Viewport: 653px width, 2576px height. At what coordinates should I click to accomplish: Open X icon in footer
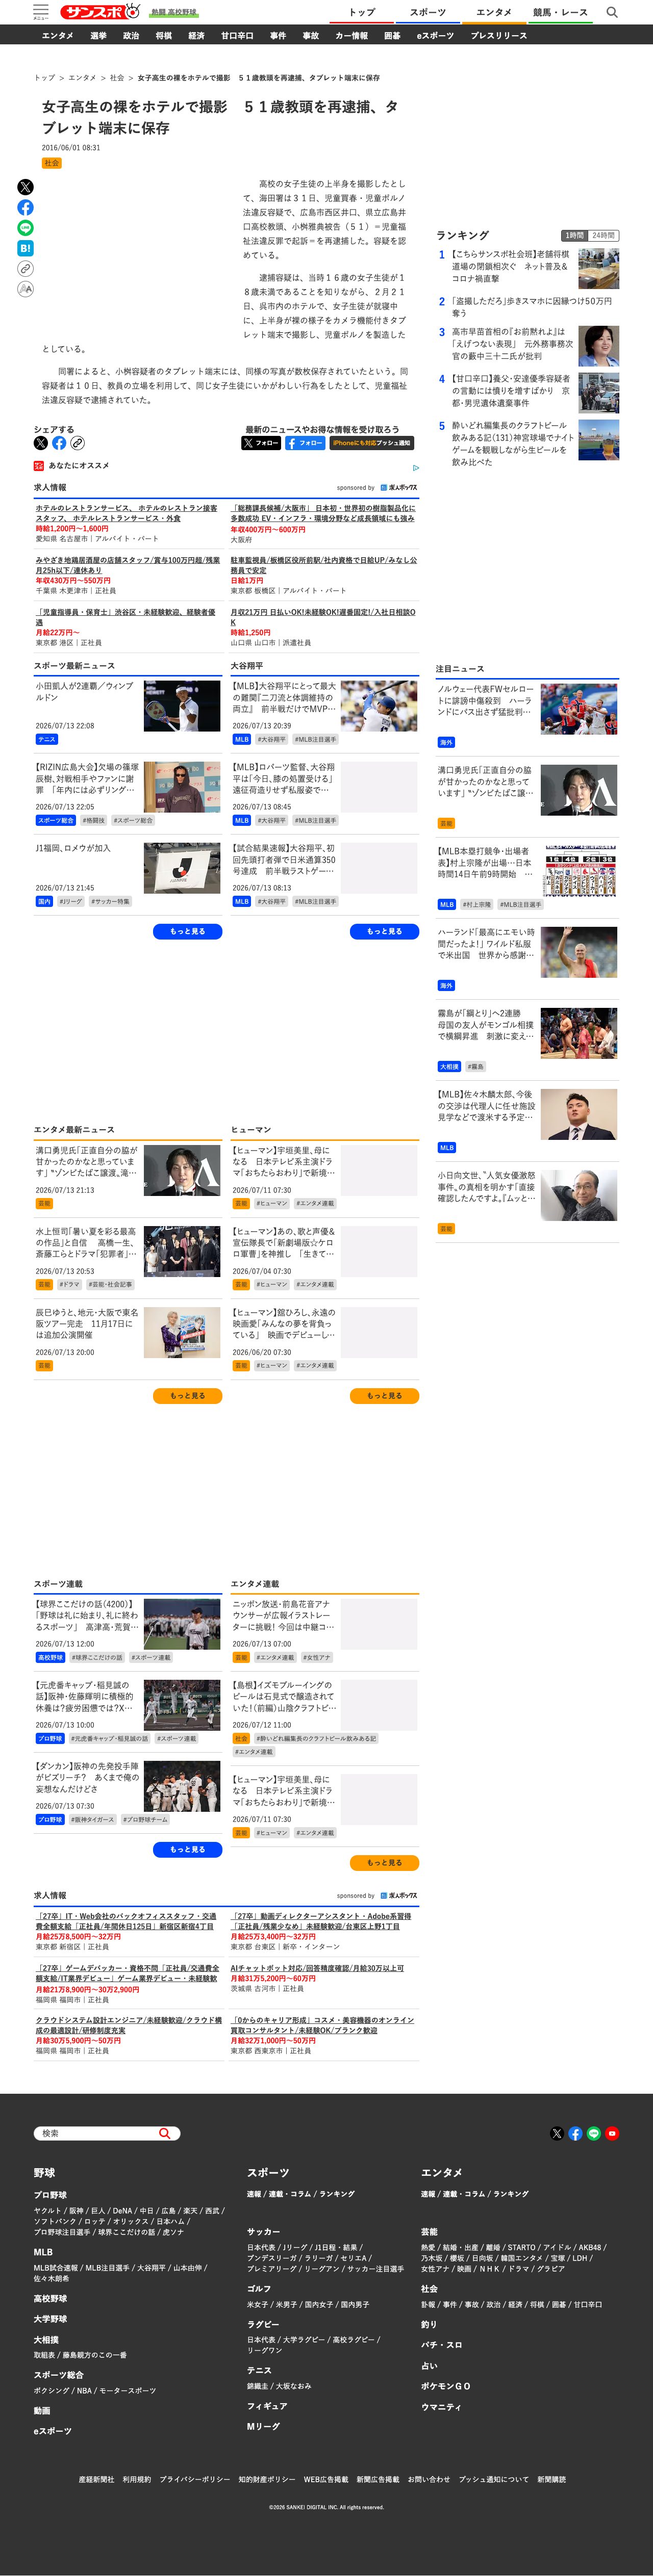click(x=557, y=2133)
